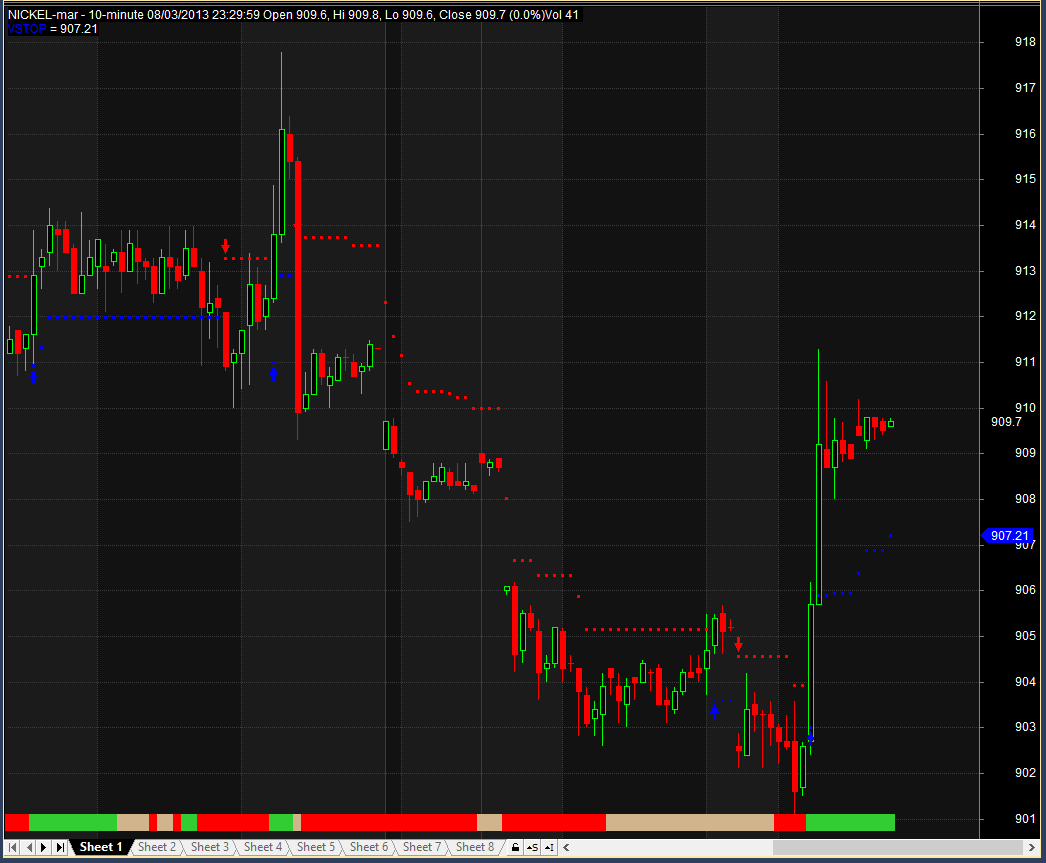The height and width of the screenshot is (863, 1046).
Task: Click the scrollbar right arrow
Action: (1032, 848)
